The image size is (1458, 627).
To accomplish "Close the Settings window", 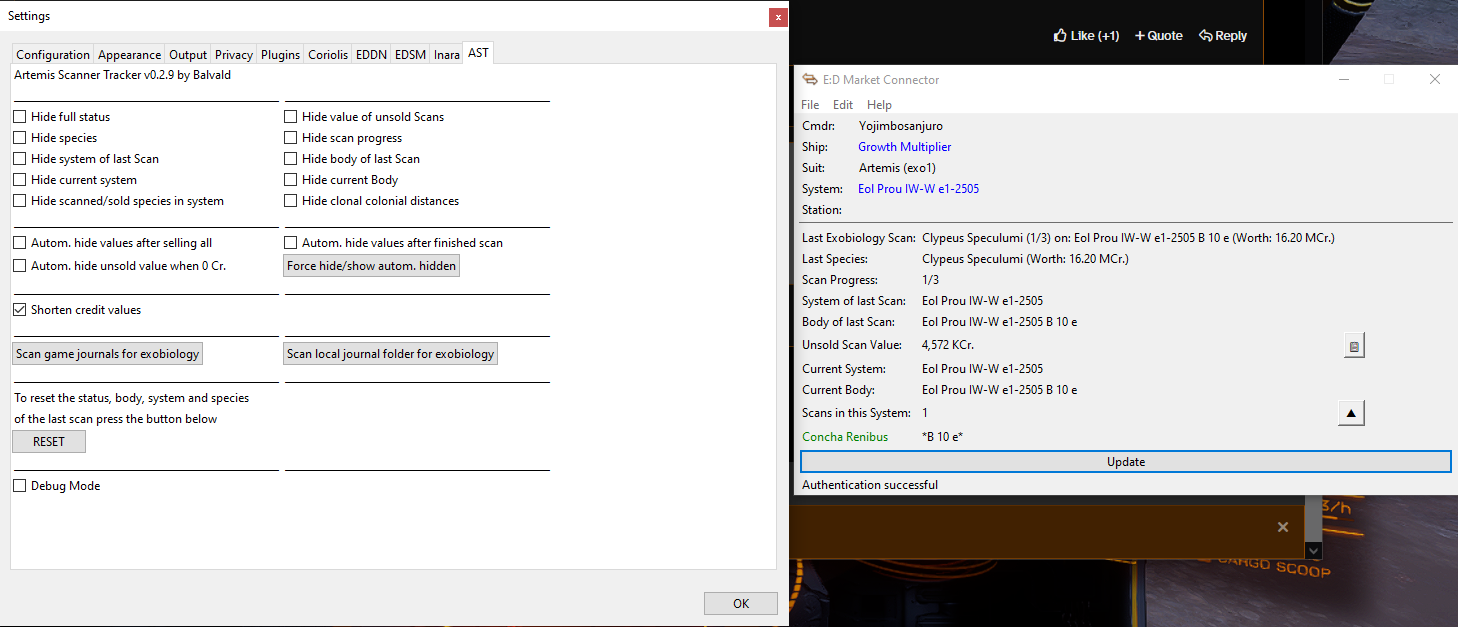I will pos(777,17).
